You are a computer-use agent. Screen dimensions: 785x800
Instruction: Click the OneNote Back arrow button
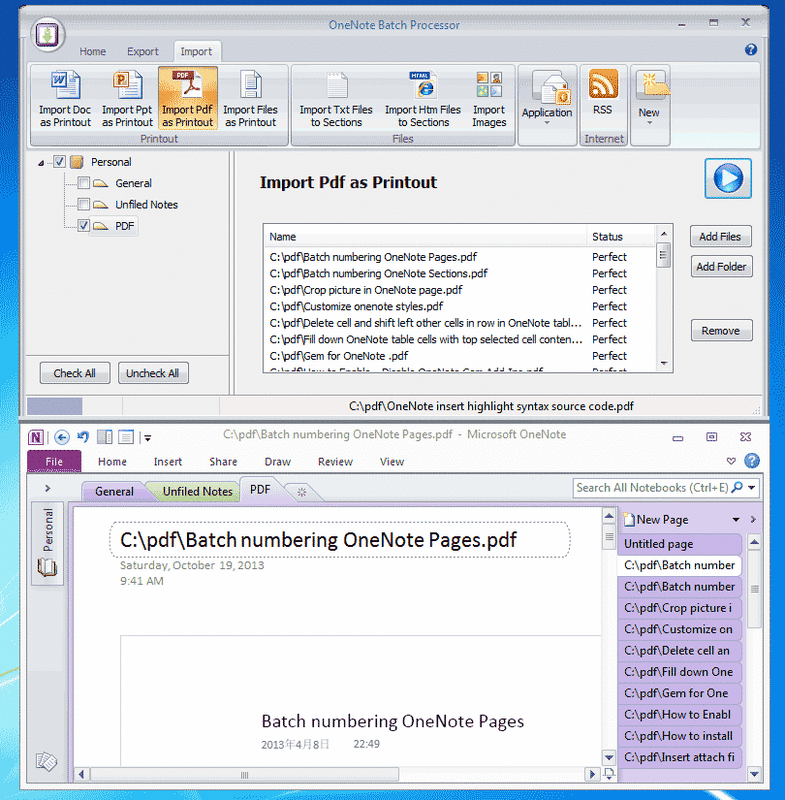(62, 437)
